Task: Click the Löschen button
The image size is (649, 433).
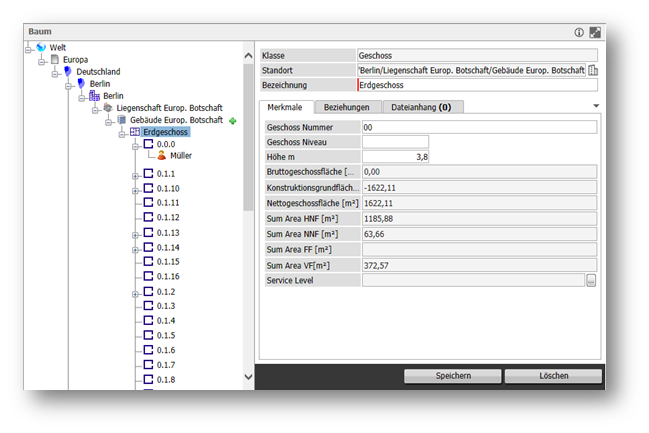Action: pos(553,376)
